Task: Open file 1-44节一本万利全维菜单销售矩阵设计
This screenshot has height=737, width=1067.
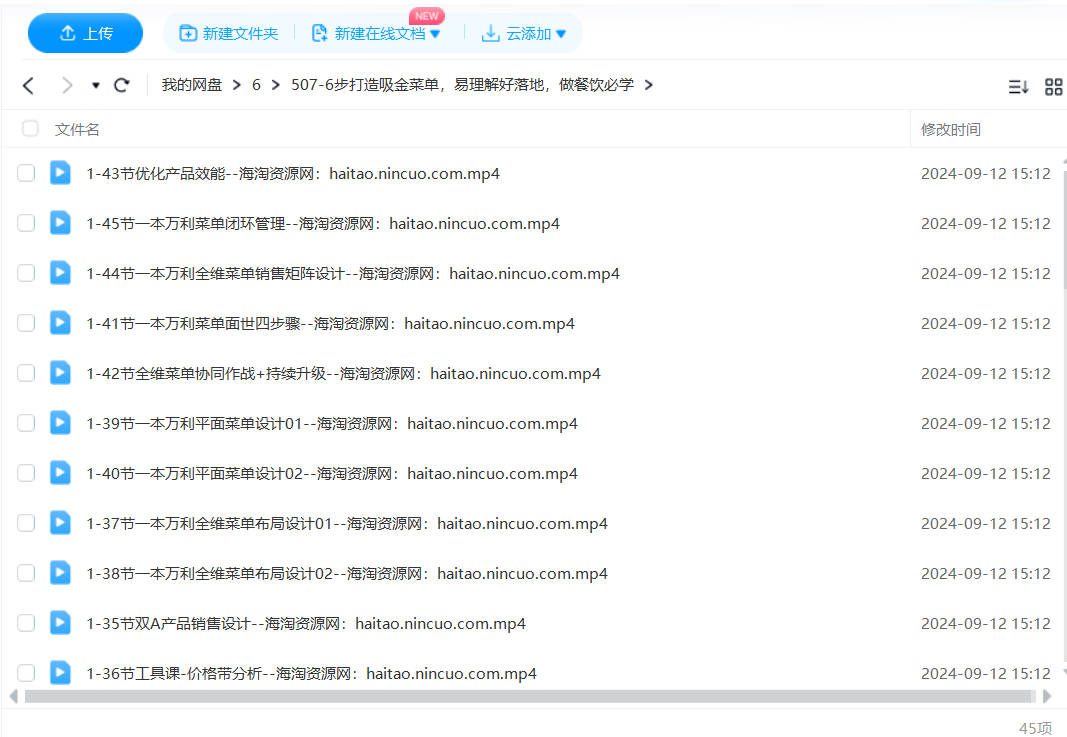Action: [x=352, y=274]
